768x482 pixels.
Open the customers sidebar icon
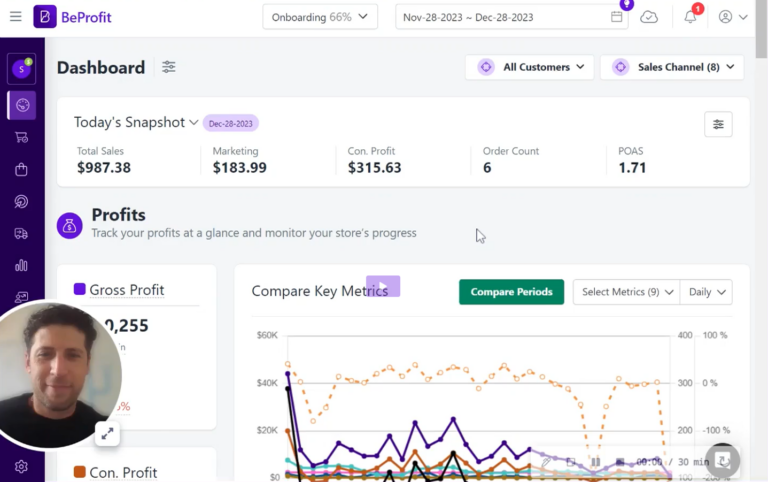point(21,296)
